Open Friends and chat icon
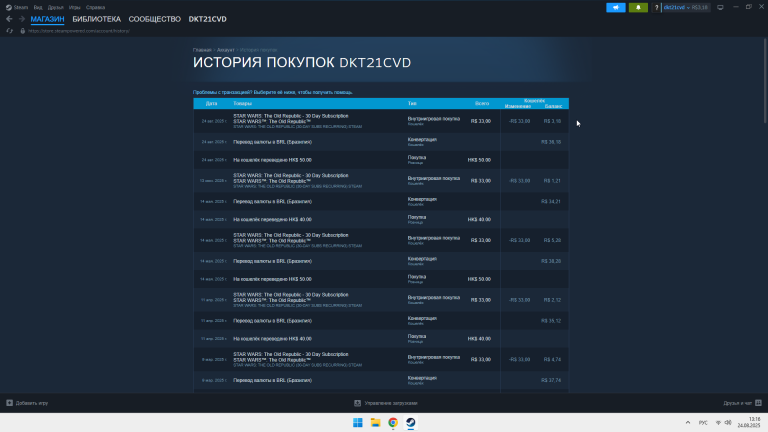This screenshot has height=432, width=768. 758,403
